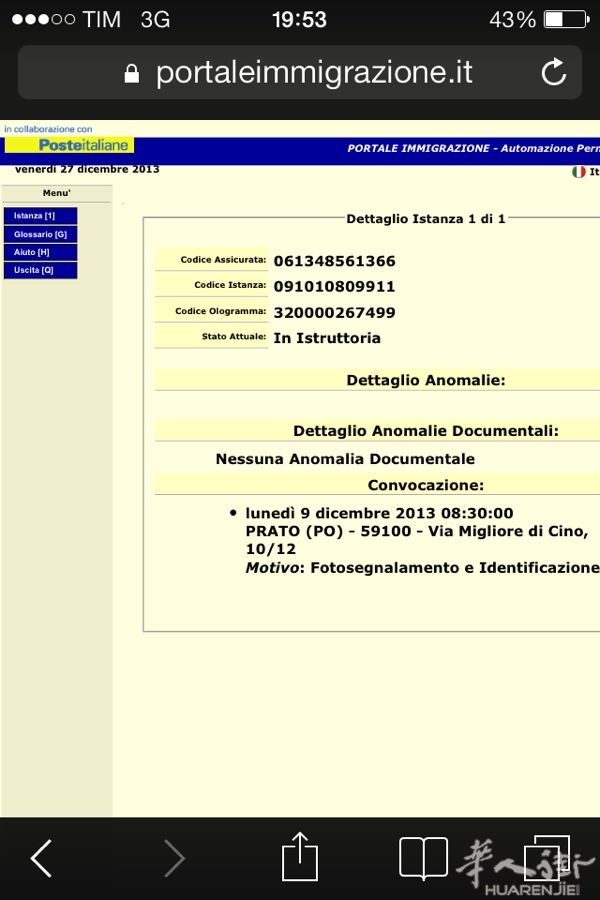Click the Dettaglio Anomalie heading
600x900 pixels.
click(x=426, y=381)
